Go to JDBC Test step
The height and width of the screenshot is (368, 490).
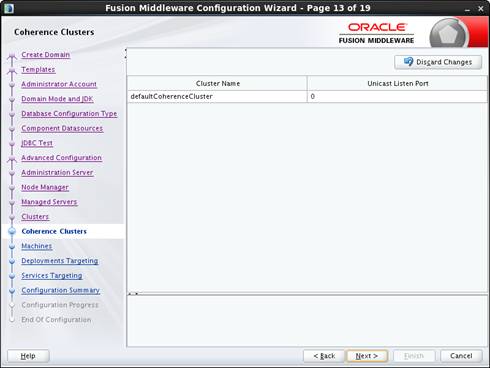pos(37,143)
